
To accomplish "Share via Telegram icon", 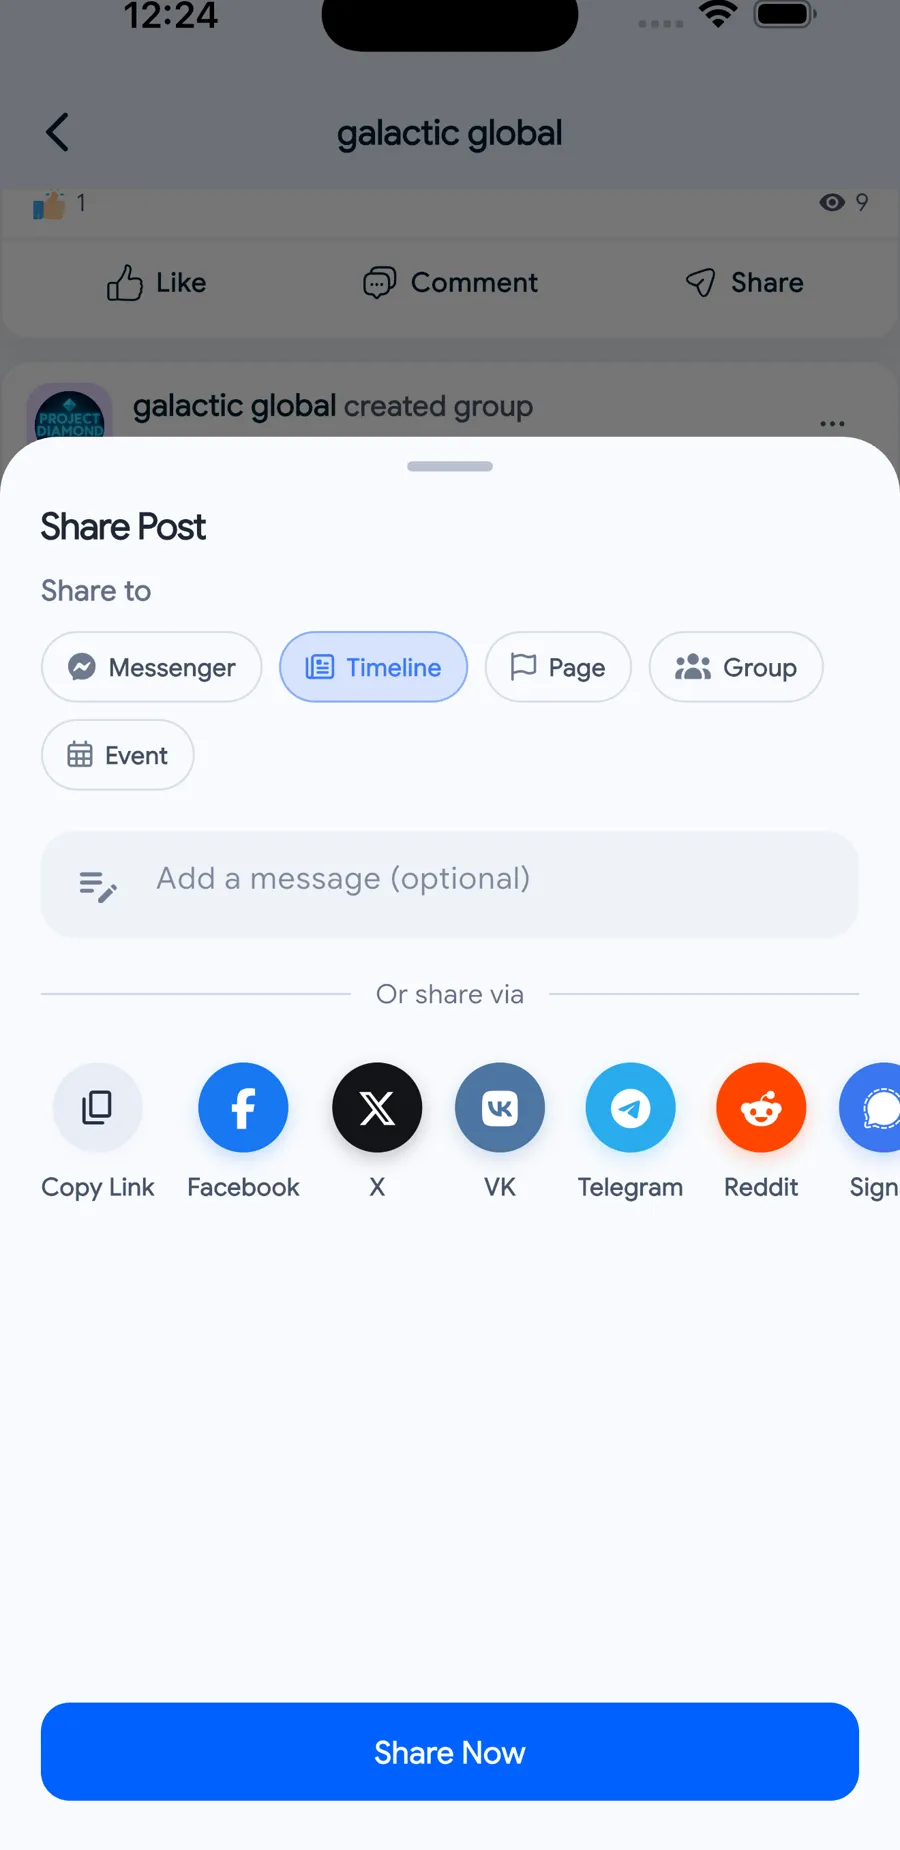I will pos(630,1107).
